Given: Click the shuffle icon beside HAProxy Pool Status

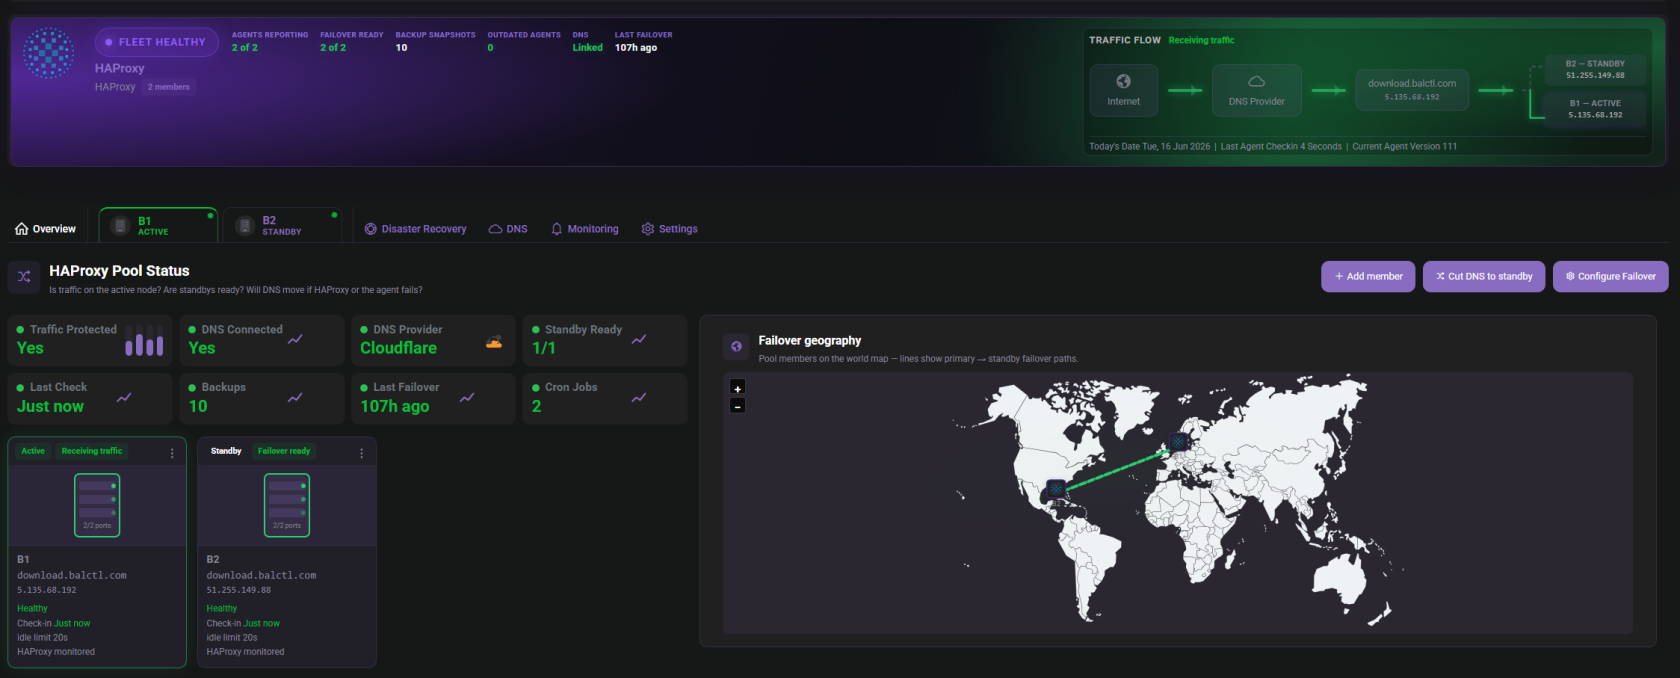Looking at the screenshot, I should [24, 276].
